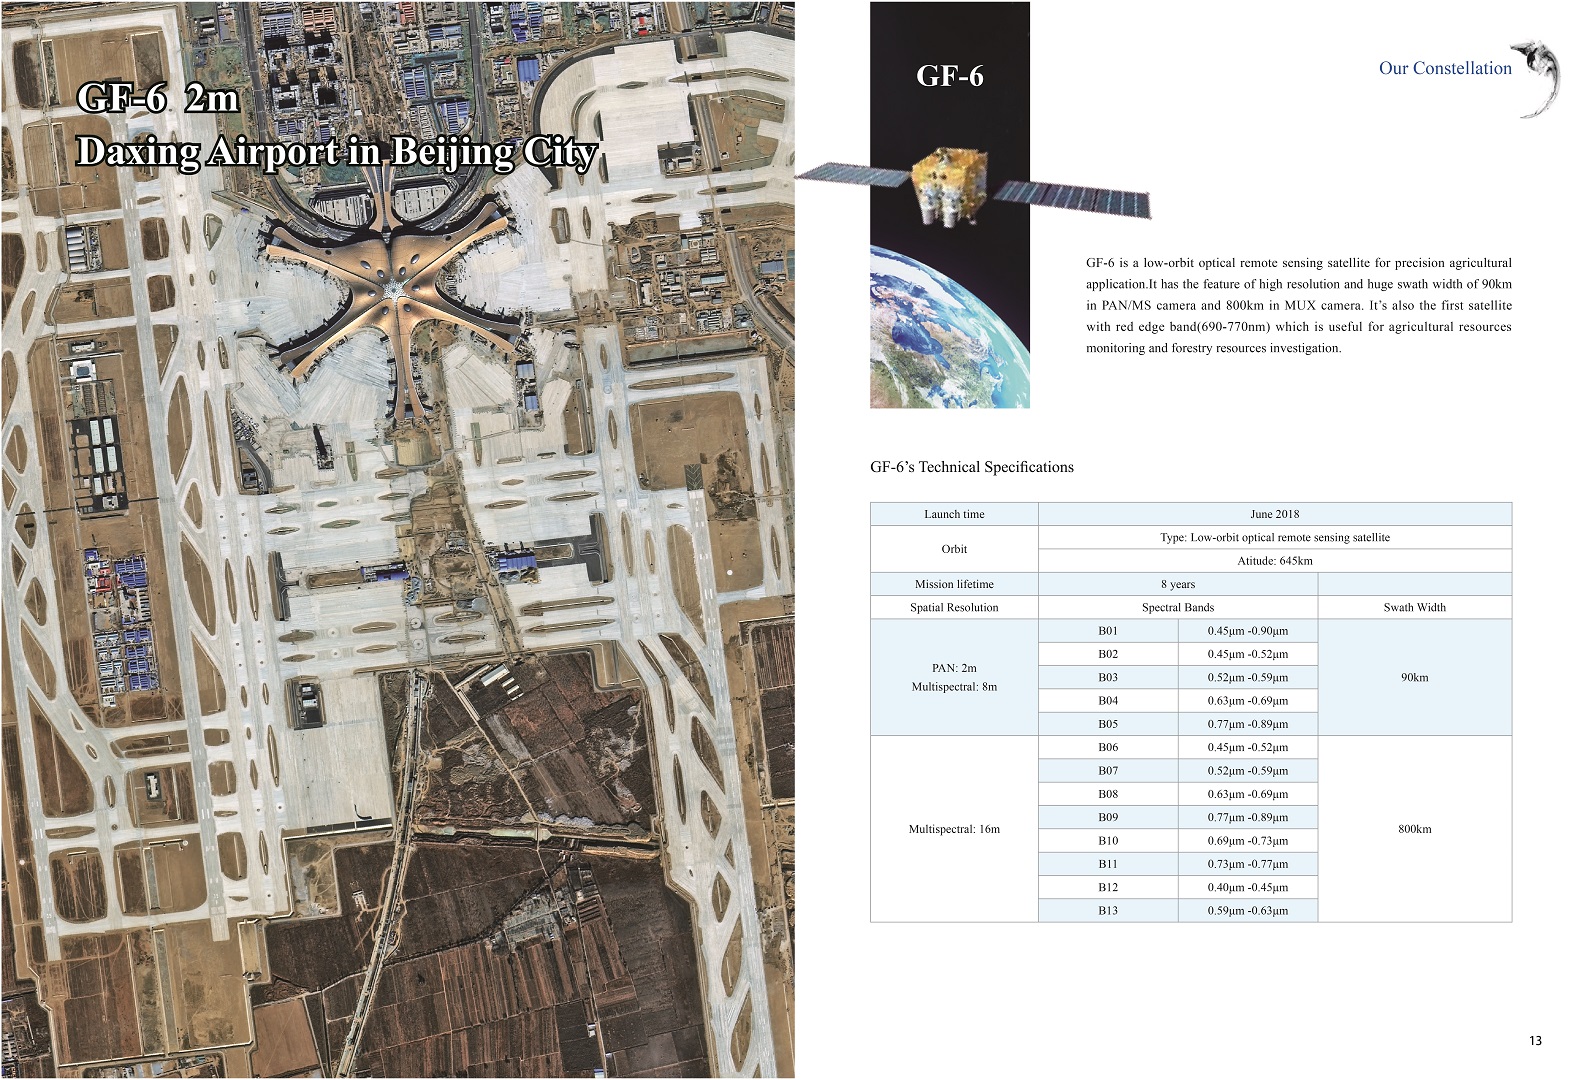
Task: Click the "PAN: 2m" spatial resolution cell
Action: click(954, 668)
